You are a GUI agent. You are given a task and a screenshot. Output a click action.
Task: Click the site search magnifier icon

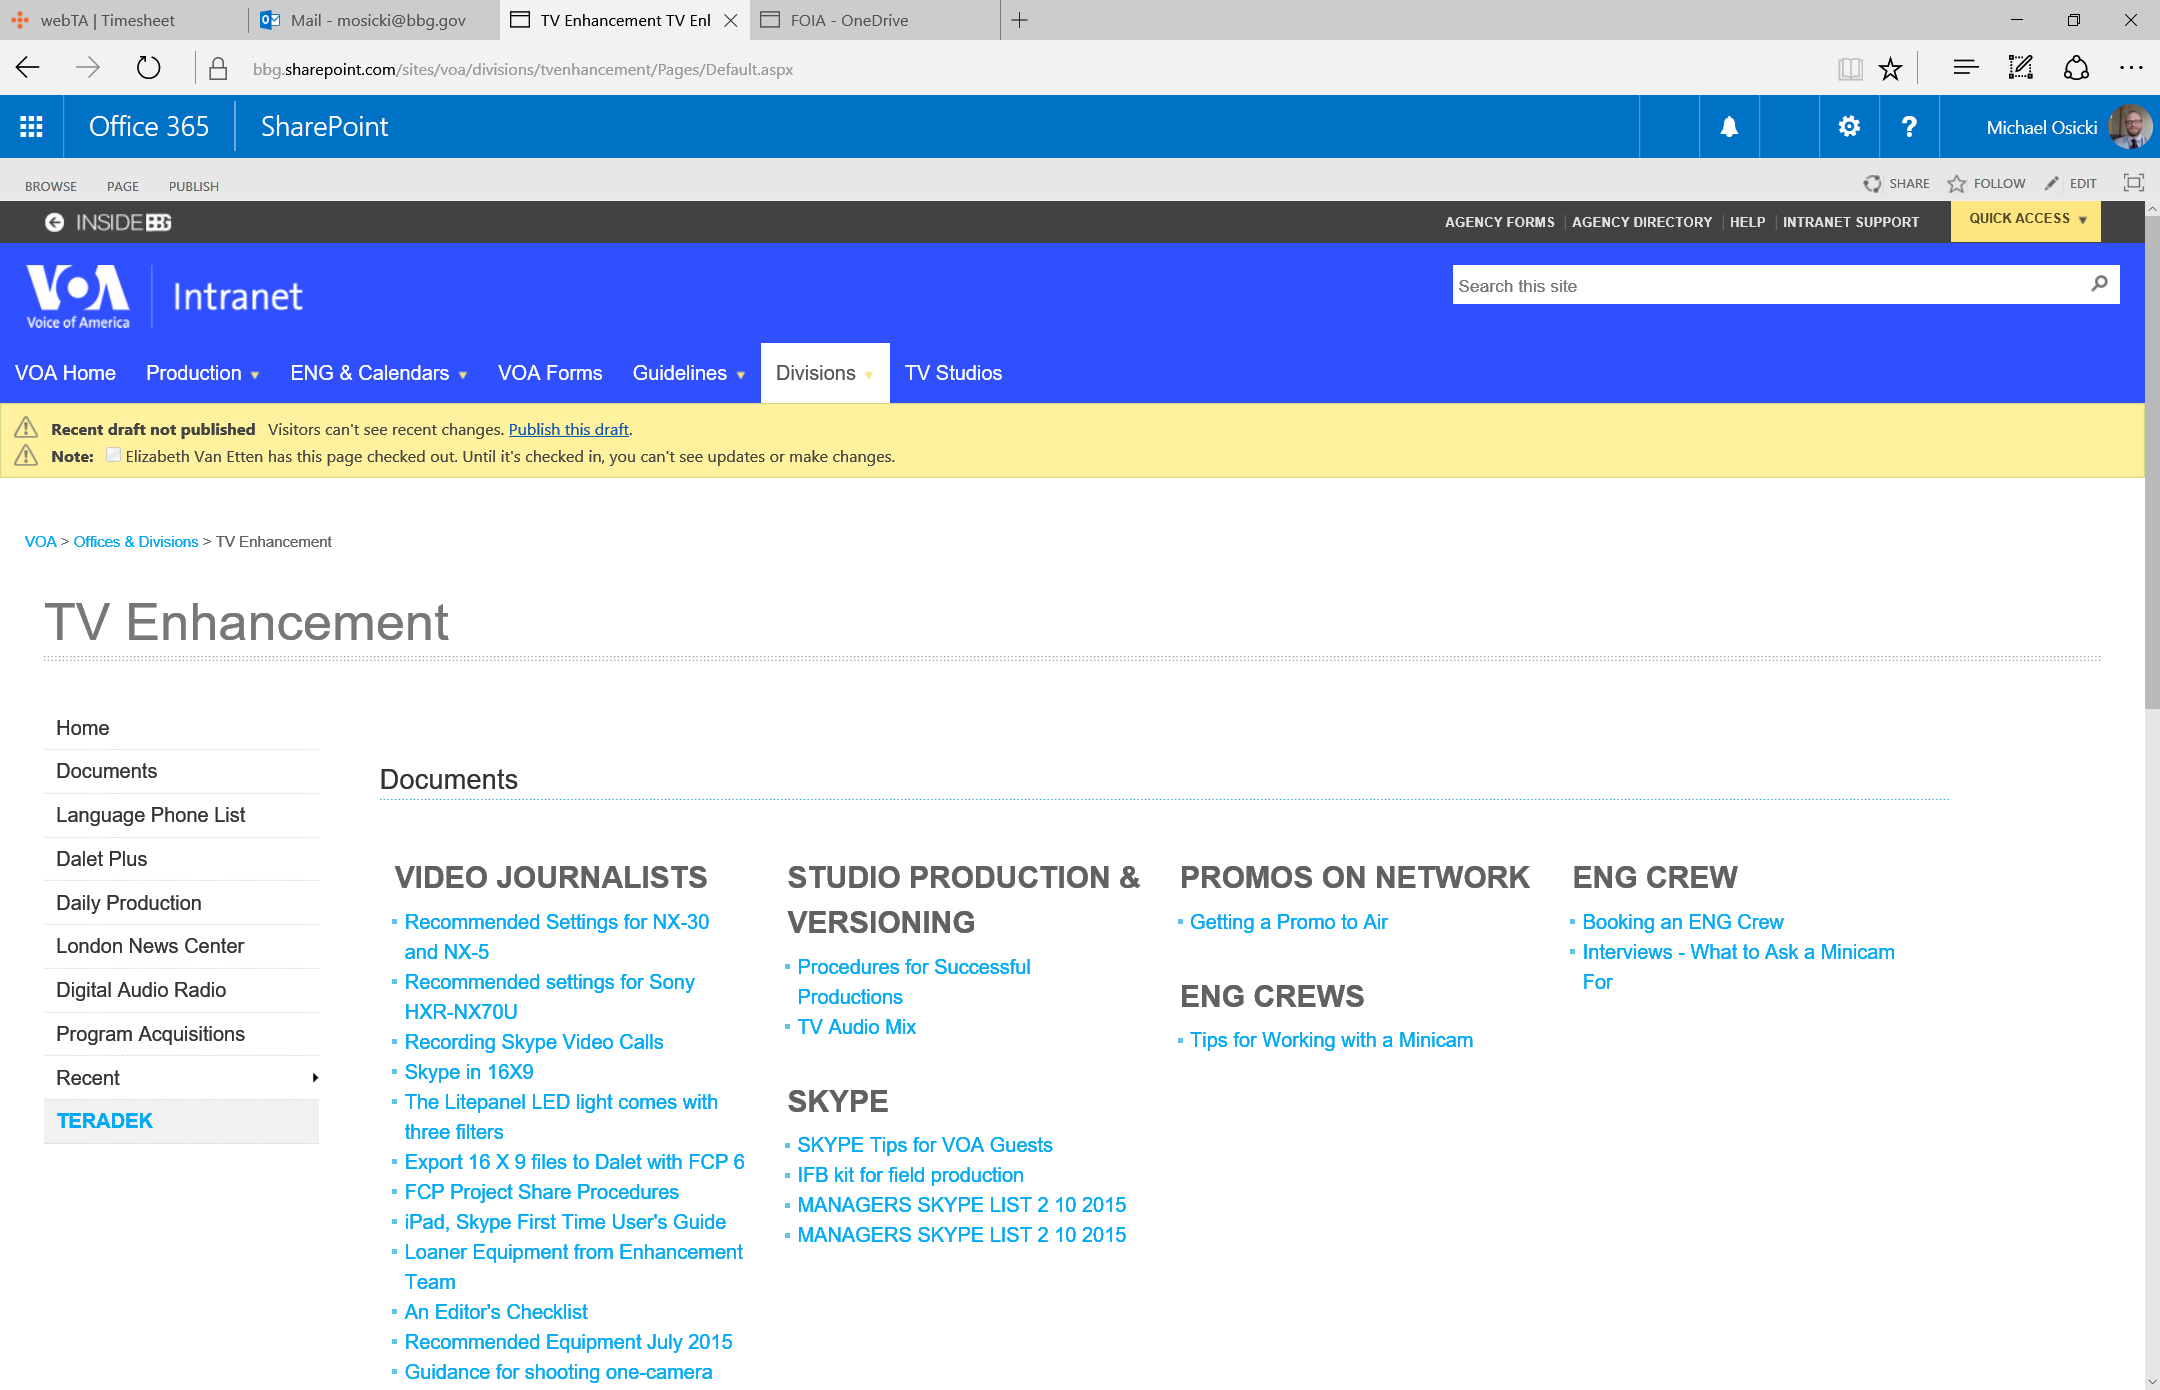pos(2099,285)
